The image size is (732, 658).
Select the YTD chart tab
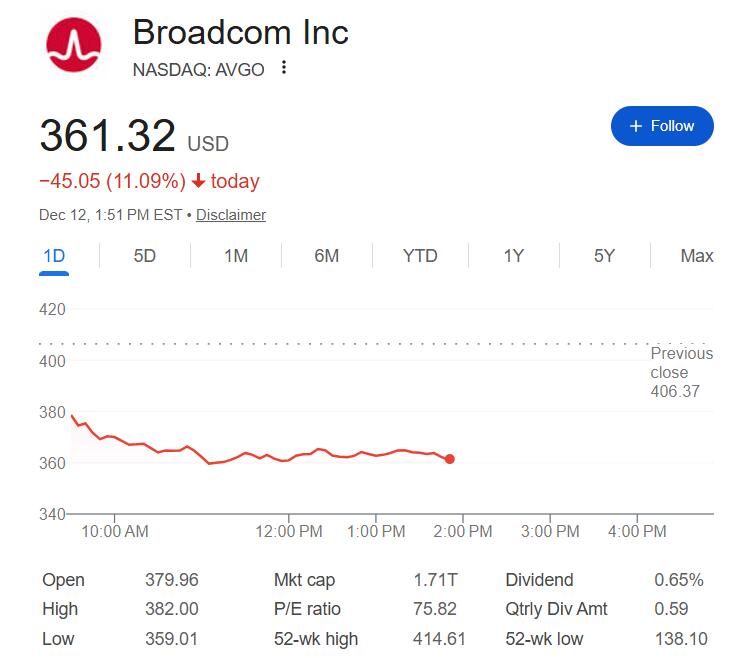coord(420,256)
